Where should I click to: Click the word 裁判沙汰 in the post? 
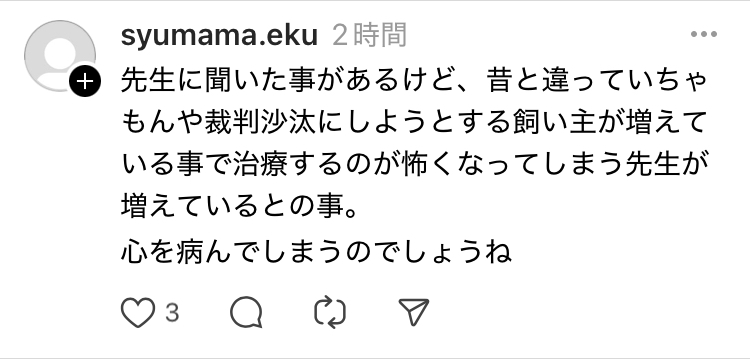tap(260, 123)
